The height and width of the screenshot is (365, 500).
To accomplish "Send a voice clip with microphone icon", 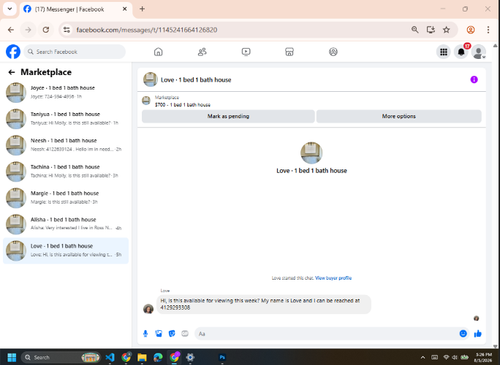I will point(145,333).
